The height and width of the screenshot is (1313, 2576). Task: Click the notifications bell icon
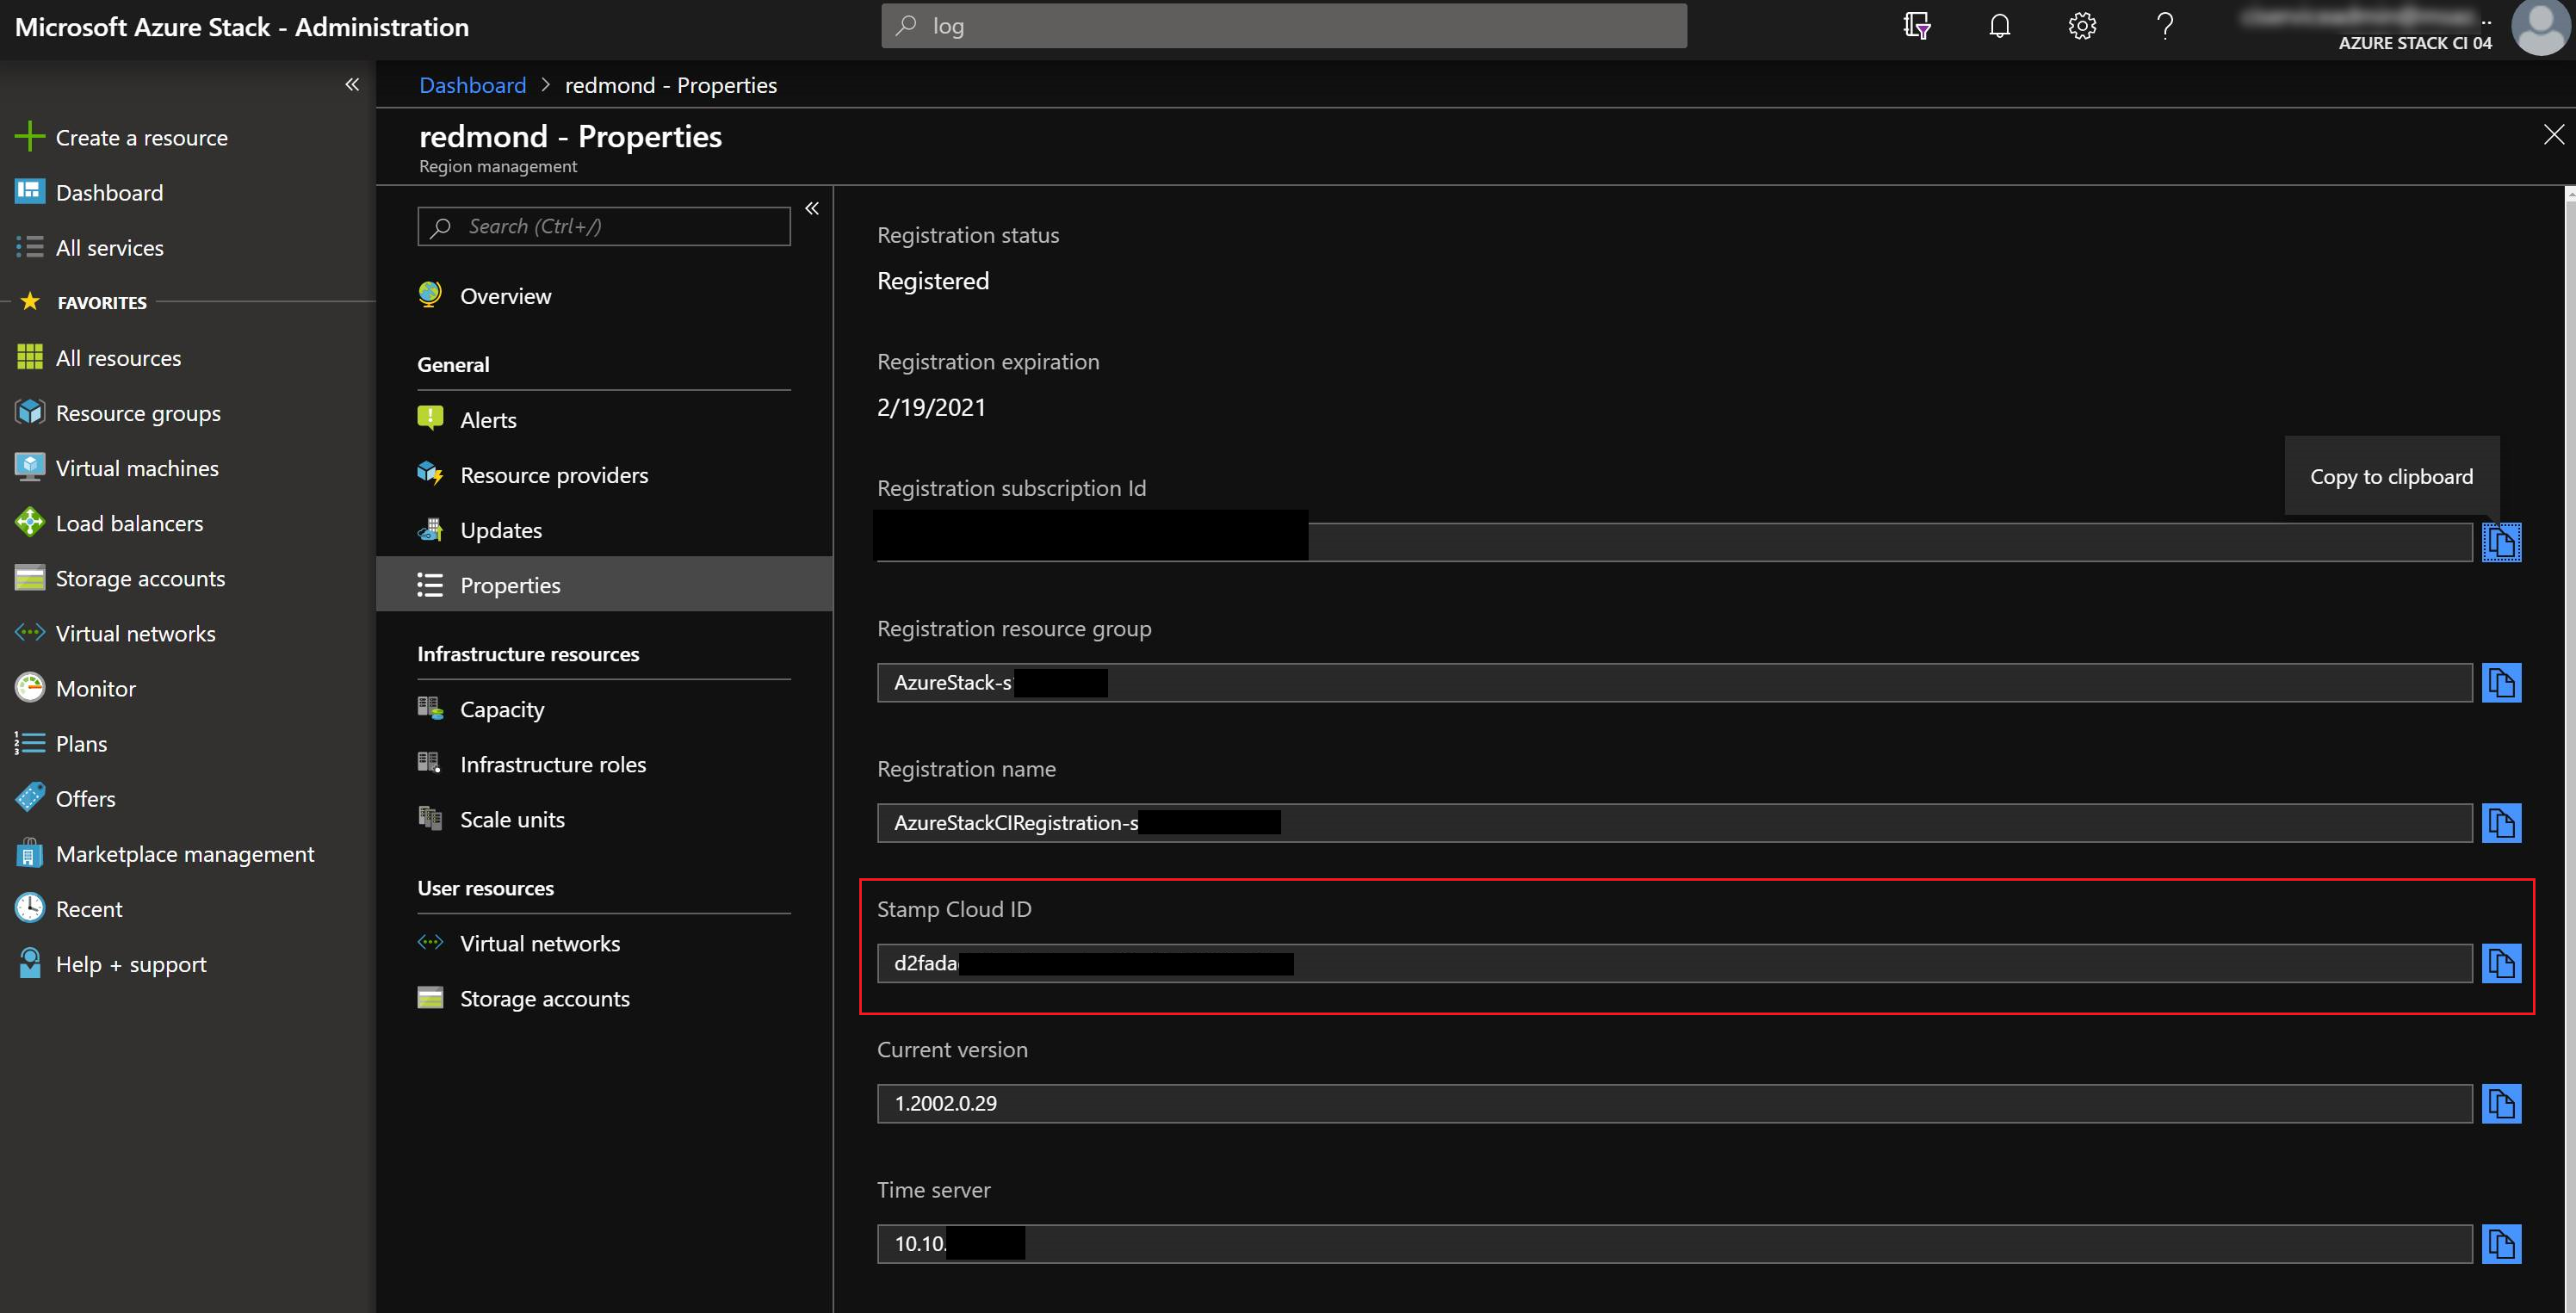point(2000,27)
